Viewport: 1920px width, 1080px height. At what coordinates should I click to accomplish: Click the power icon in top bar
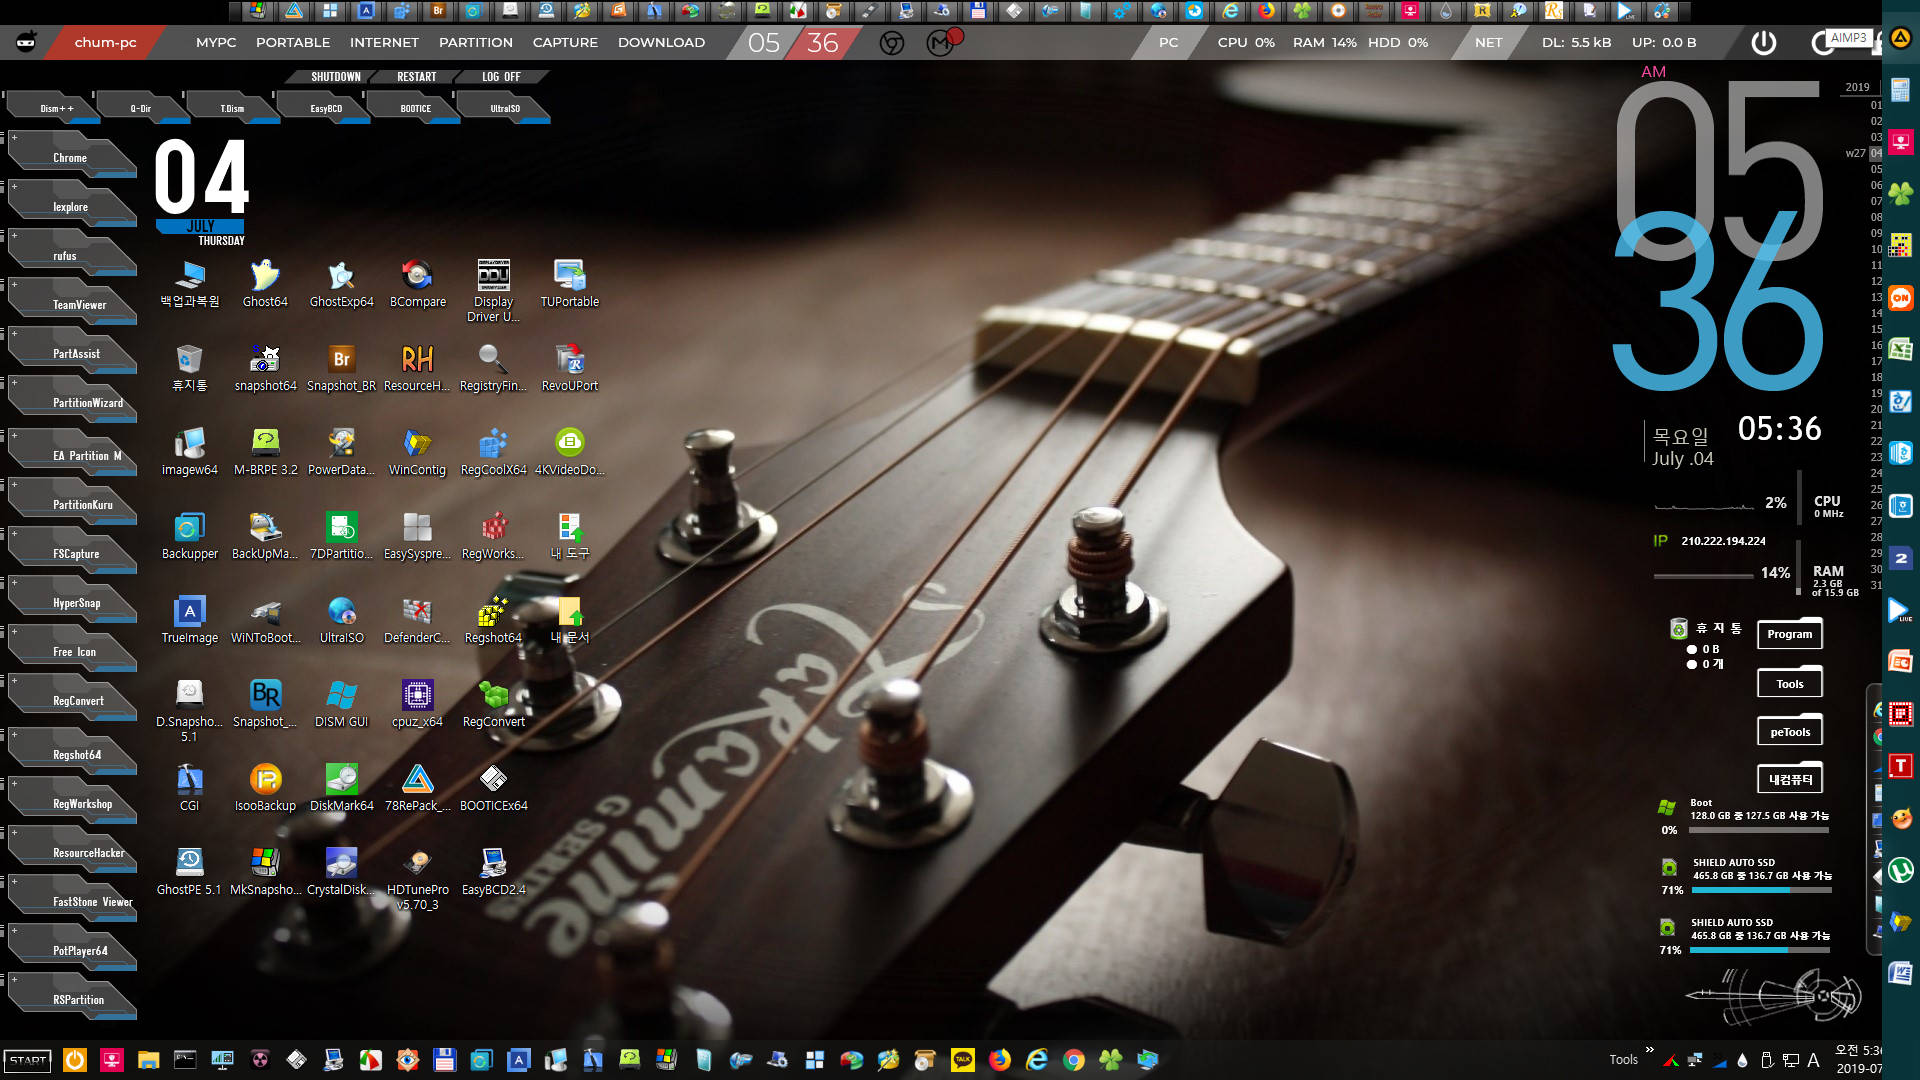coord(1764,43)
